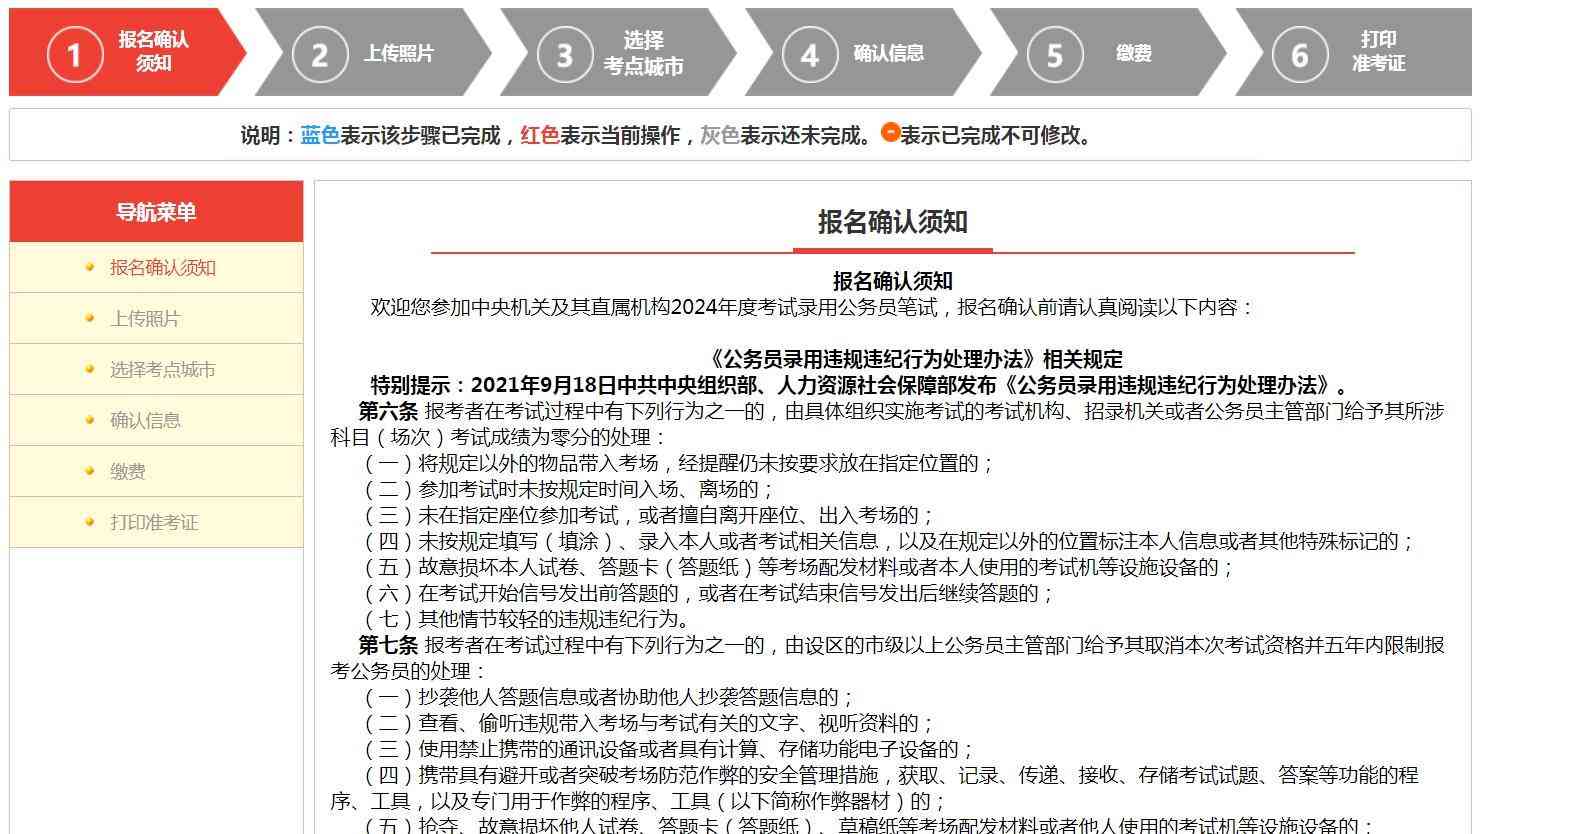The image size is (1594, 834).
Task: Click the bullet icon beside 上传照片 in the navigation menu
Action: point(90,318)
